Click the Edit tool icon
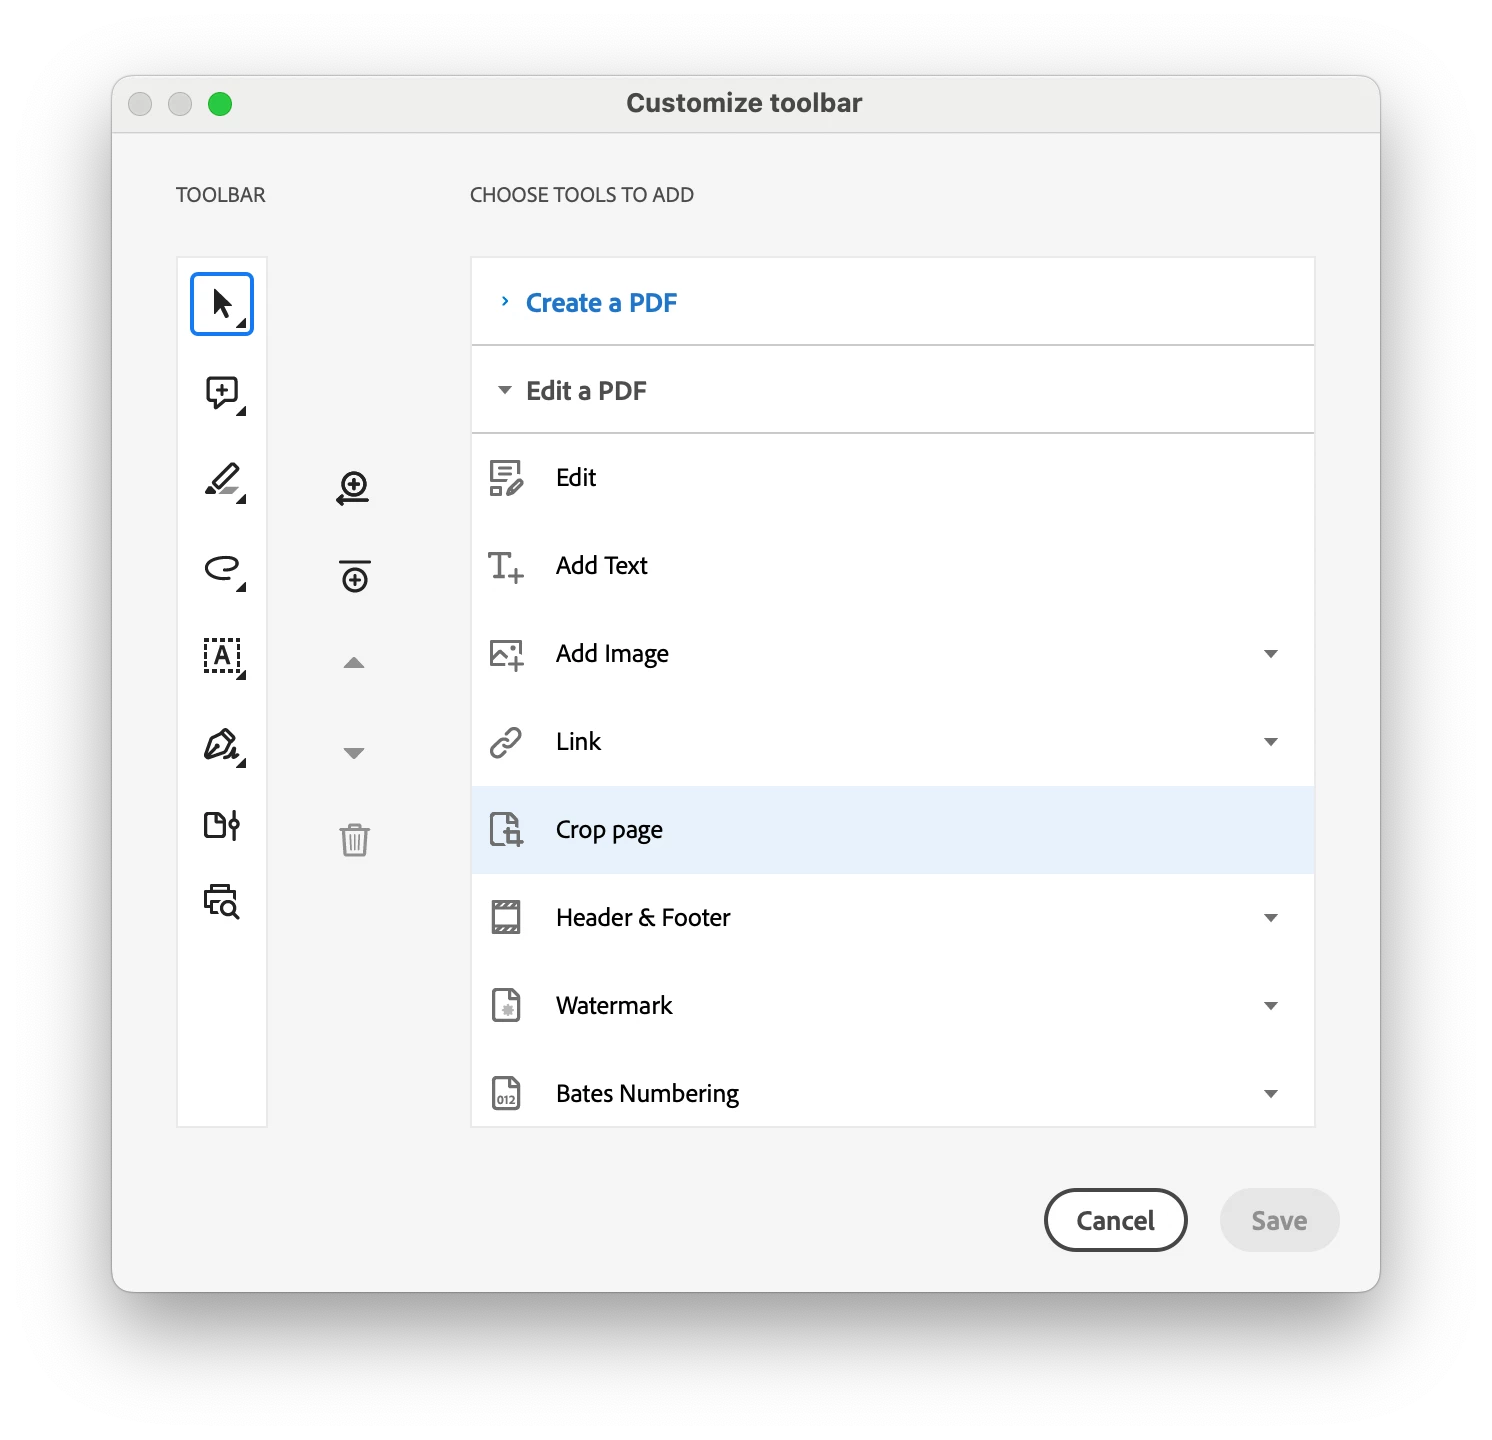Viewport: 1492px width, 1440px height. pos(506,478)
